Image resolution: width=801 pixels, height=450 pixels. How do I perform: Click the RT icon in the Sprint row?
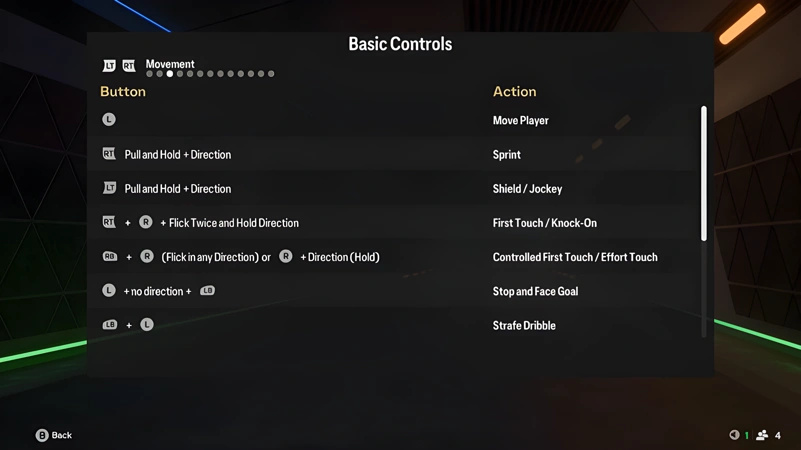coord(109,154)
